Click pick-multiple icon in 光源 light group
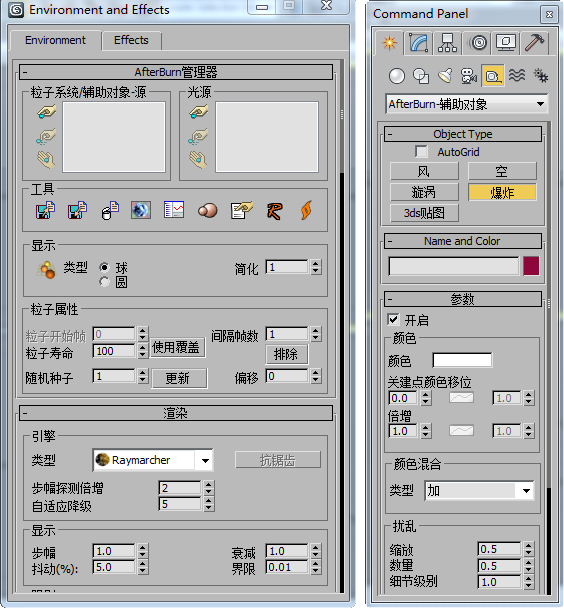 (x=199, y=136)
